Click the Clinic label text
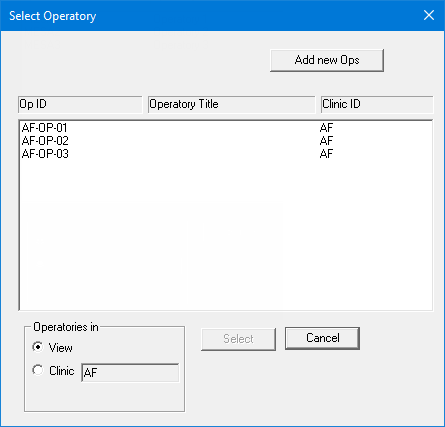Image resolution: width=445 pixels, height=427 pixels. click(62, 371)
